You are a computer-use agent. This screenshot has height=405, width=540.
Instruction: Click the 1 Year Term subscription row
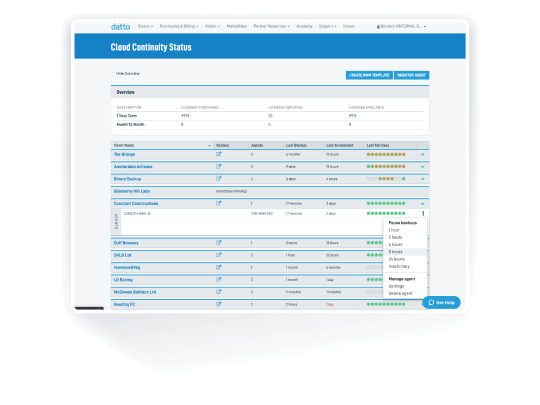(x=270, y=116)
